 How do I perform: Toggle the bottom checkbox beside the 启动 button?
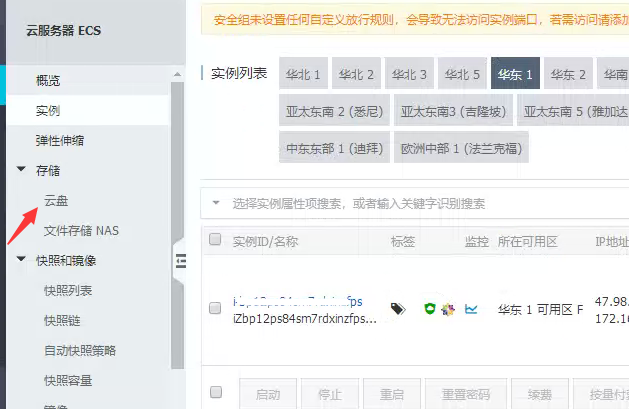[215, 393]
